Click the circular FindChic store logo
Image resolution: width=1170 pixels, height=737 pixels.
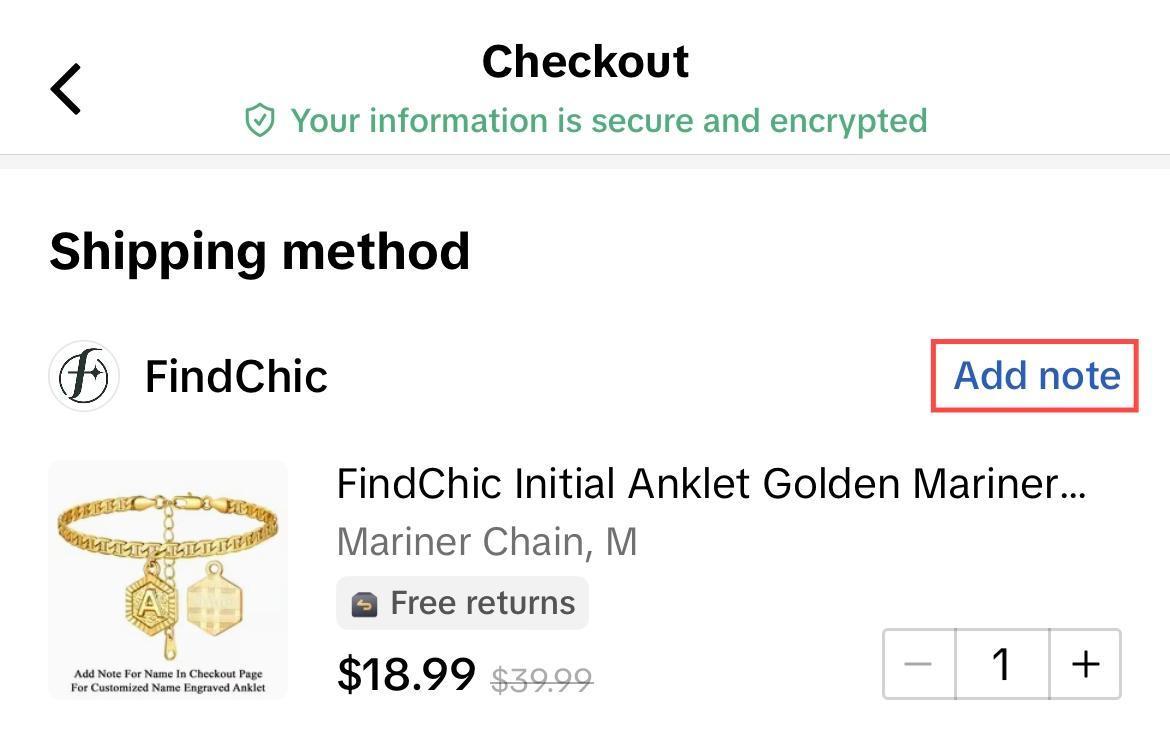coord(84,376)
